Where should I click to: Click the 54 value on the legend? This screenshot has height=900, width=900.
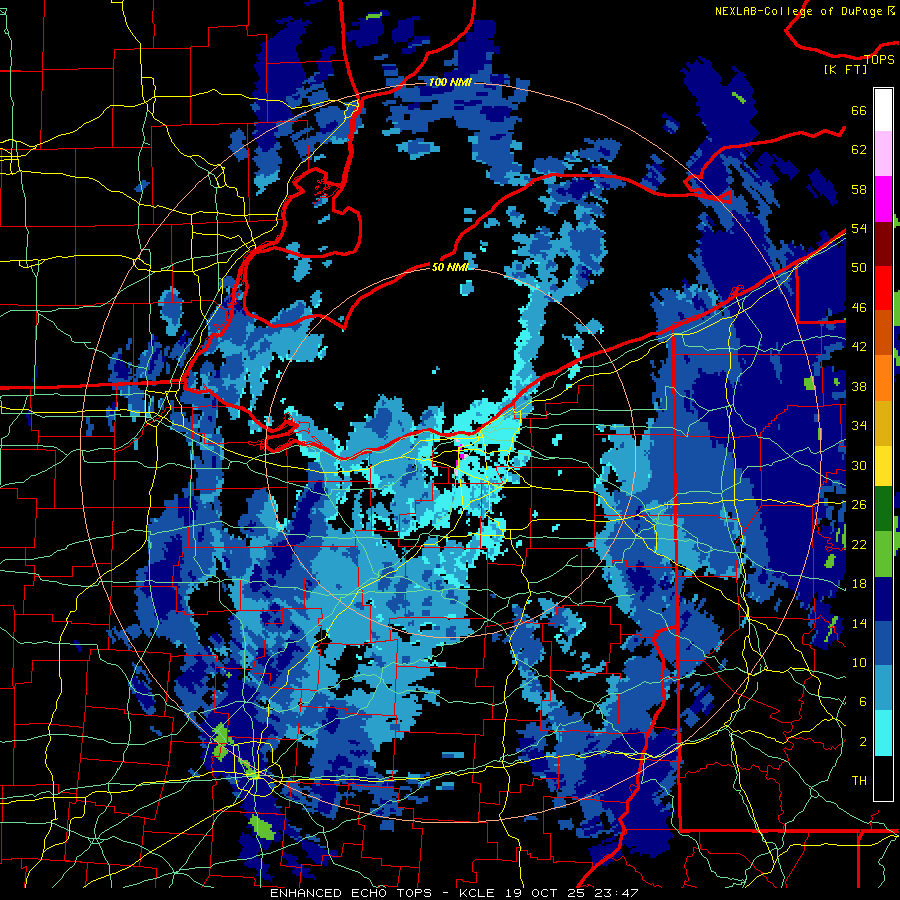point(859,228)
